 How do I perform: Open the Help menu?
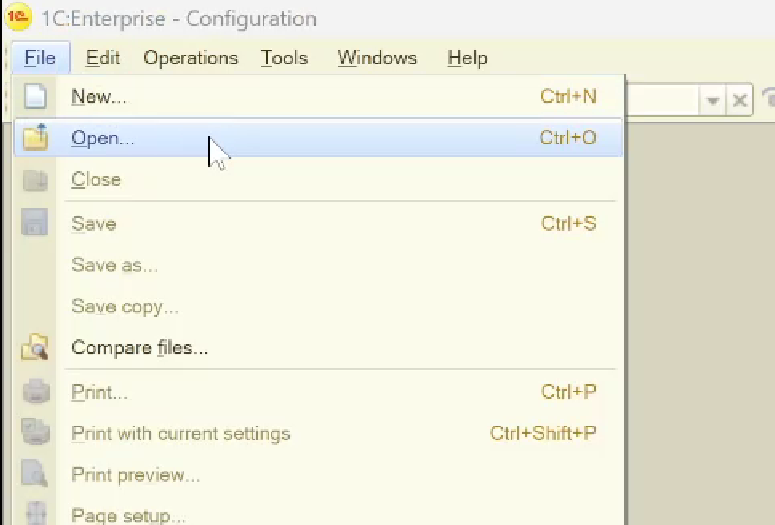click(x=467, y=58)
